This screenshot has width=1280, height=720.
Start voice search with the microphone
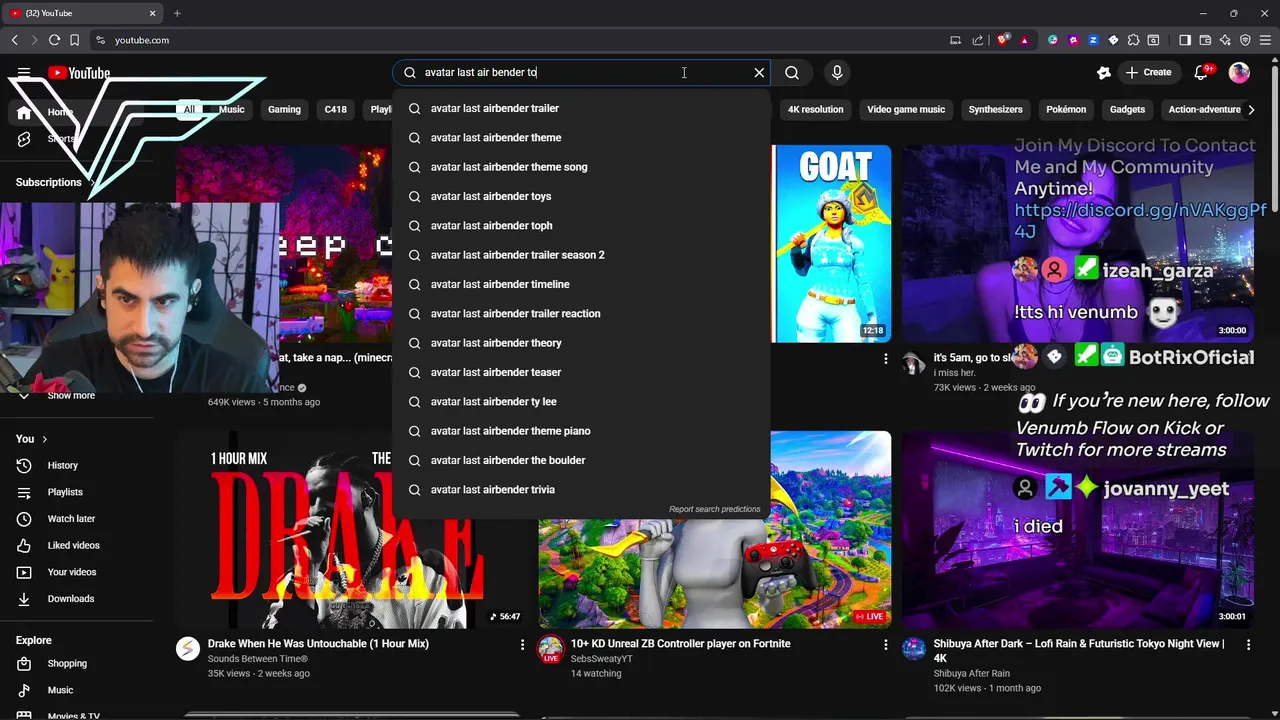pyautogui.click(x=837, y=72)
